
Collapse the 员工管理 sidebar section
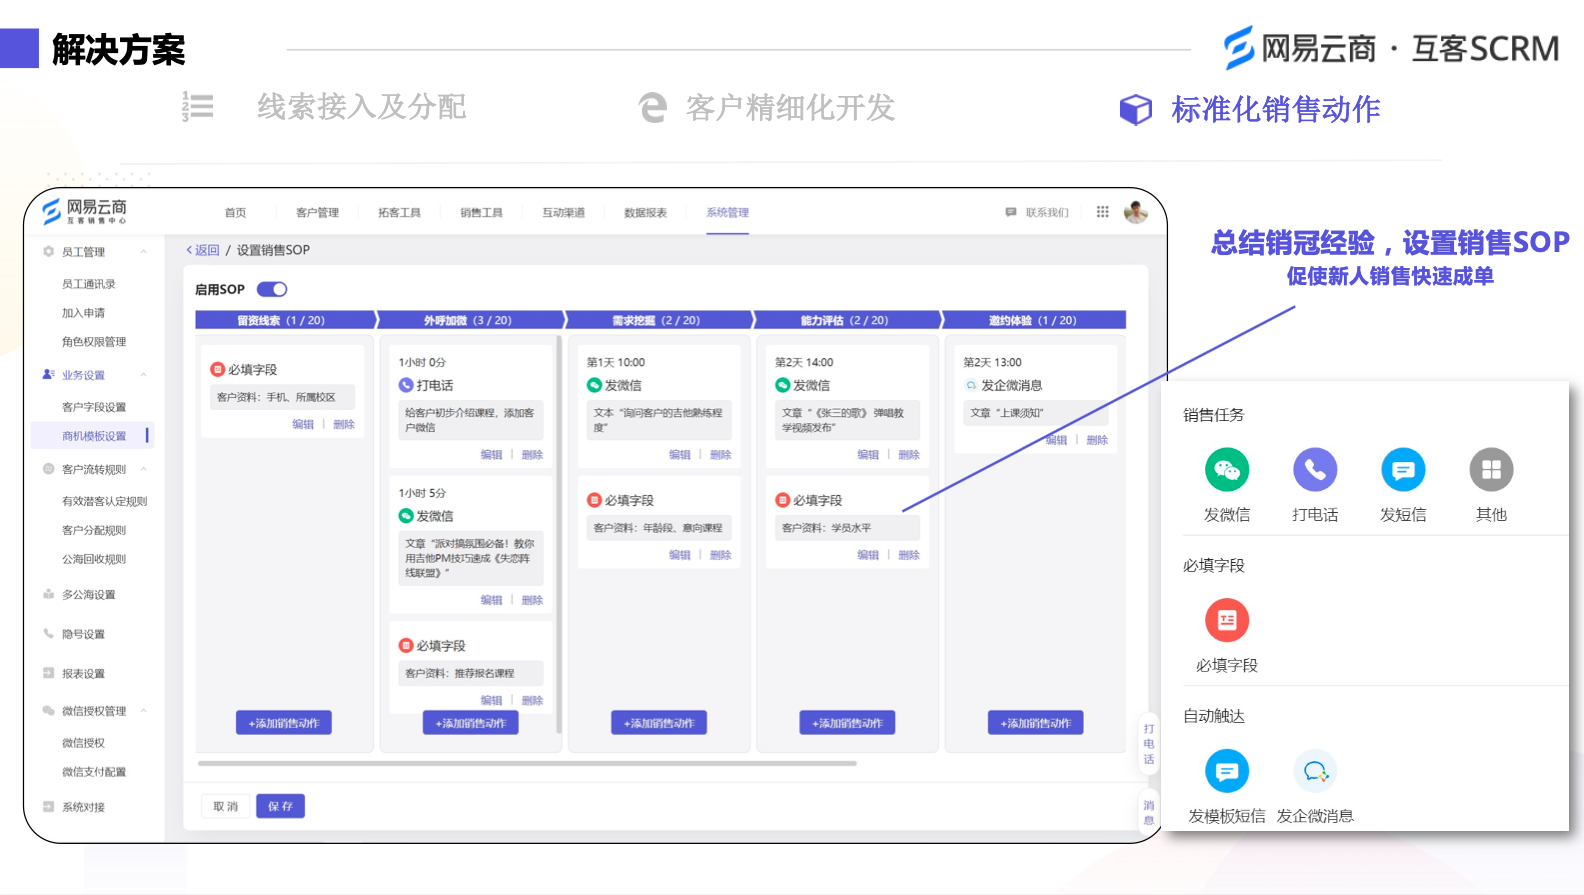tap(144, 252)
